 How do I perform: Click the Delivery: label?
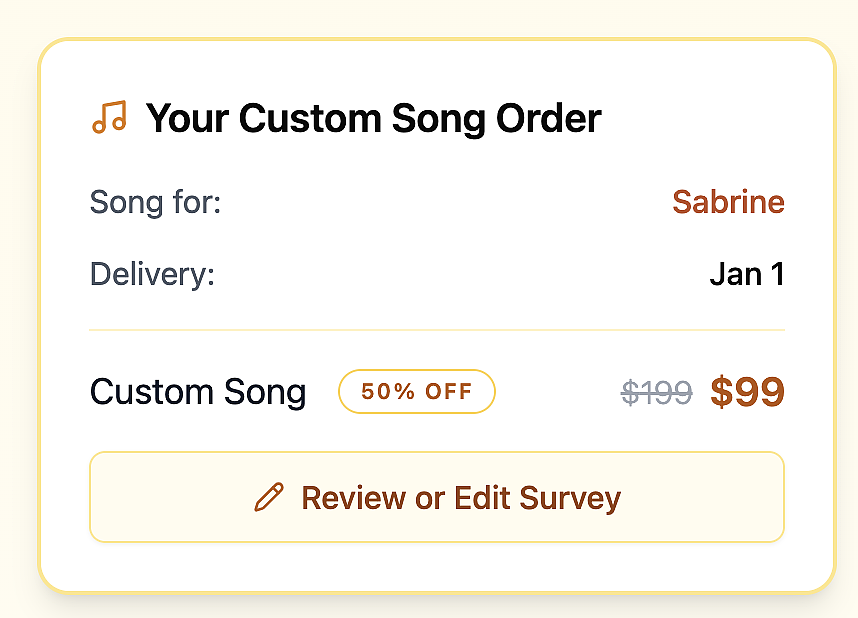(152, 274)
